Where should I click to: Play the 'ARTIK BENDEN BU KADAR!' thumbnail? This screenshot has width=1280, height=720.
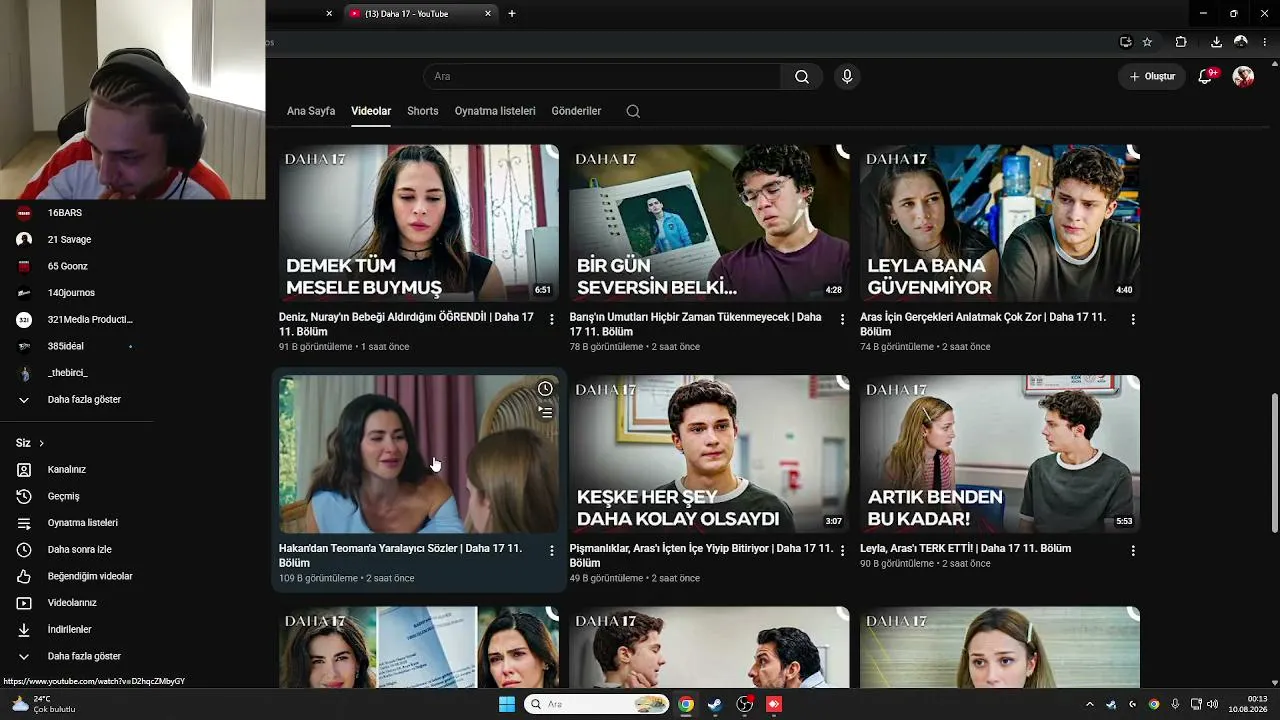pos(1000,454)
